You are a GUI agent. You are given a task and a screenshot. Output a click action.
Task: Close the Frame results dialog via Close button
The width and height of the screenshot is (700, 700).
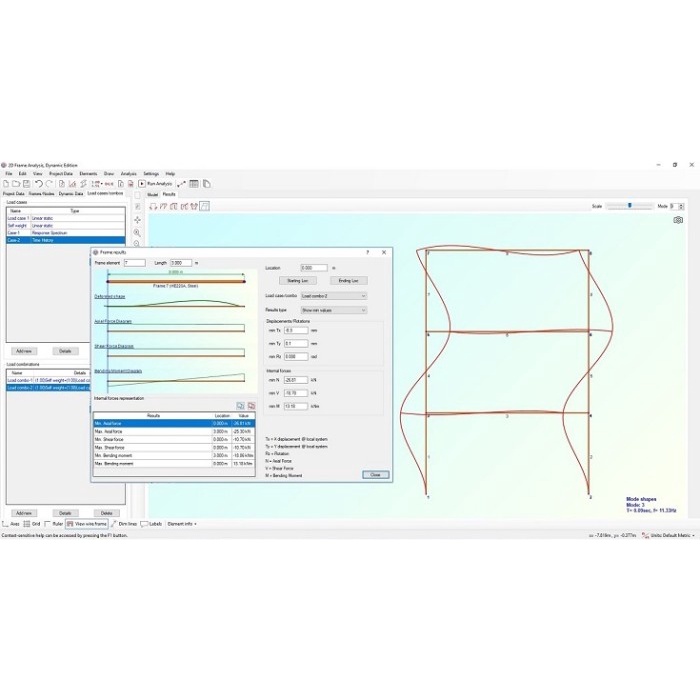pyautogui.click(x=375, y=475)
